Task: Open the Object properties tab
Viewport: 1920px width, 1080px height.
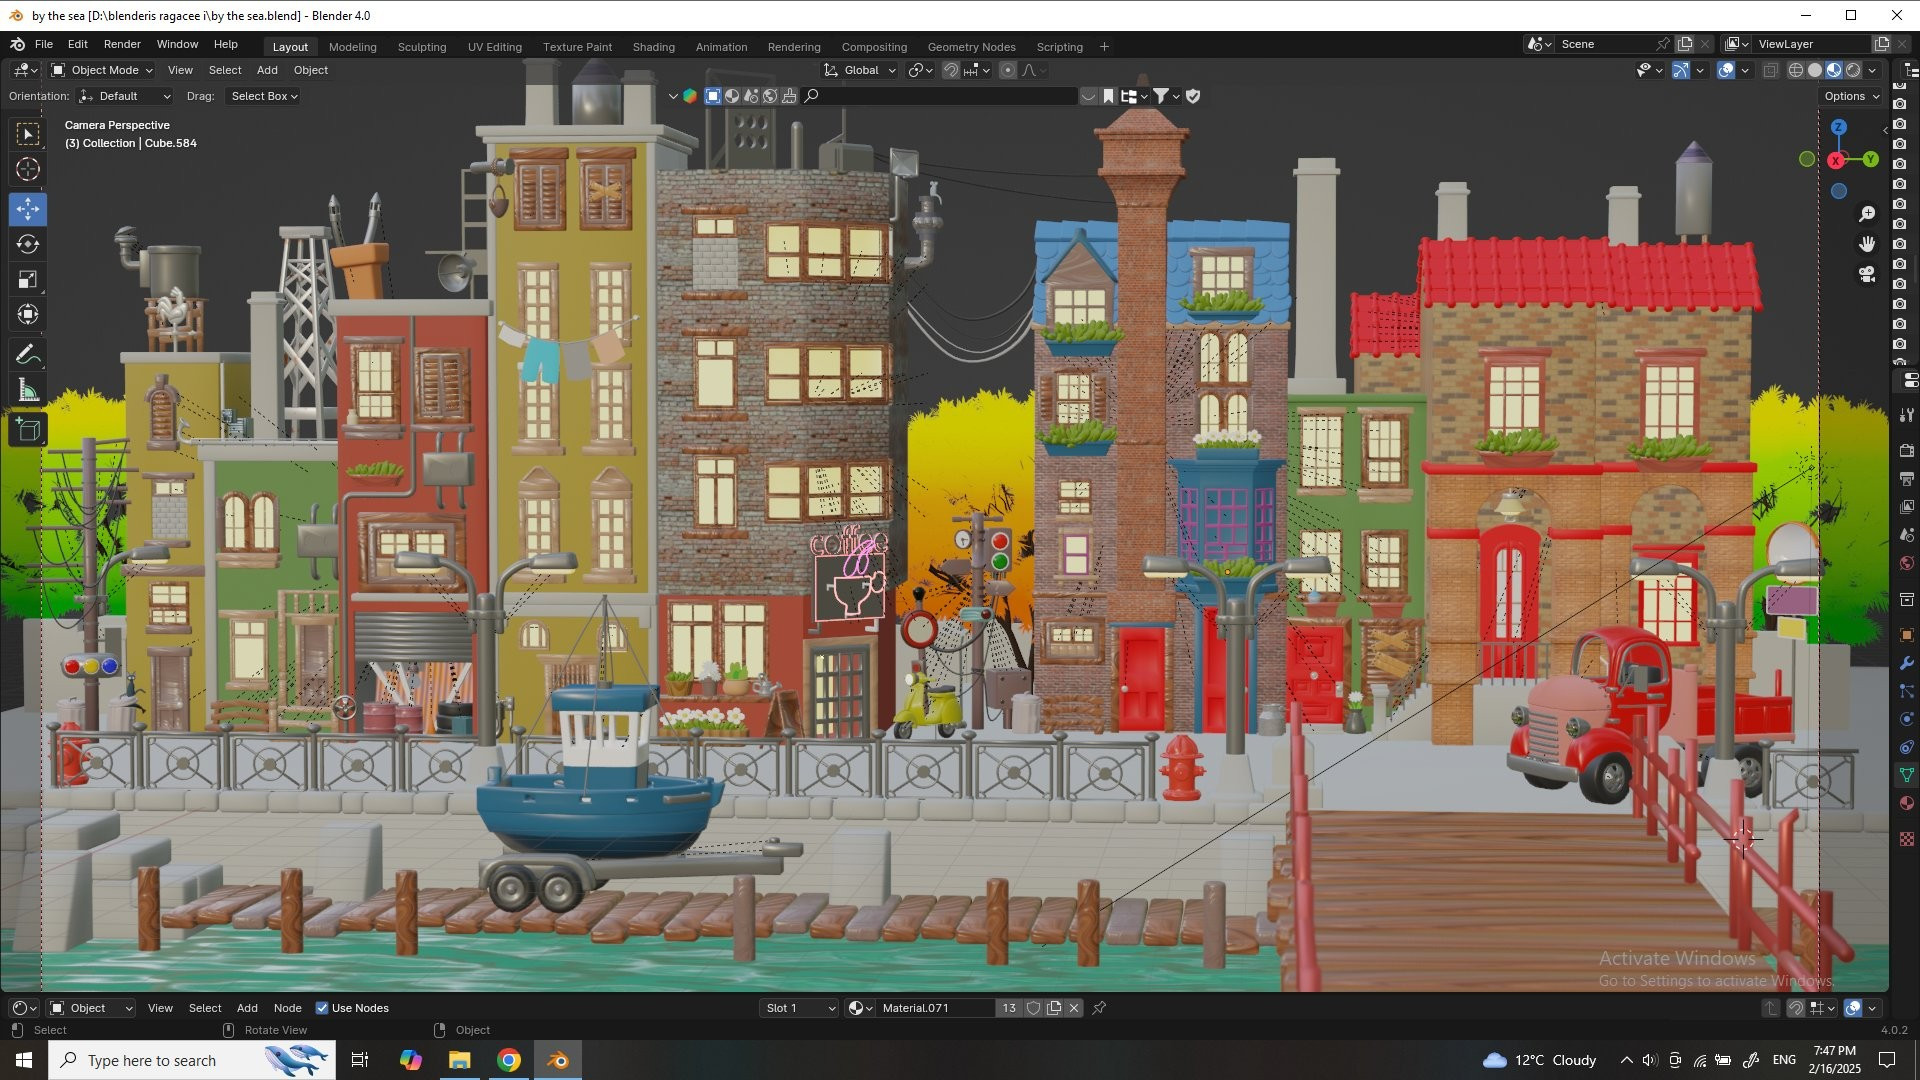Action: click(x=1907, y=635)
